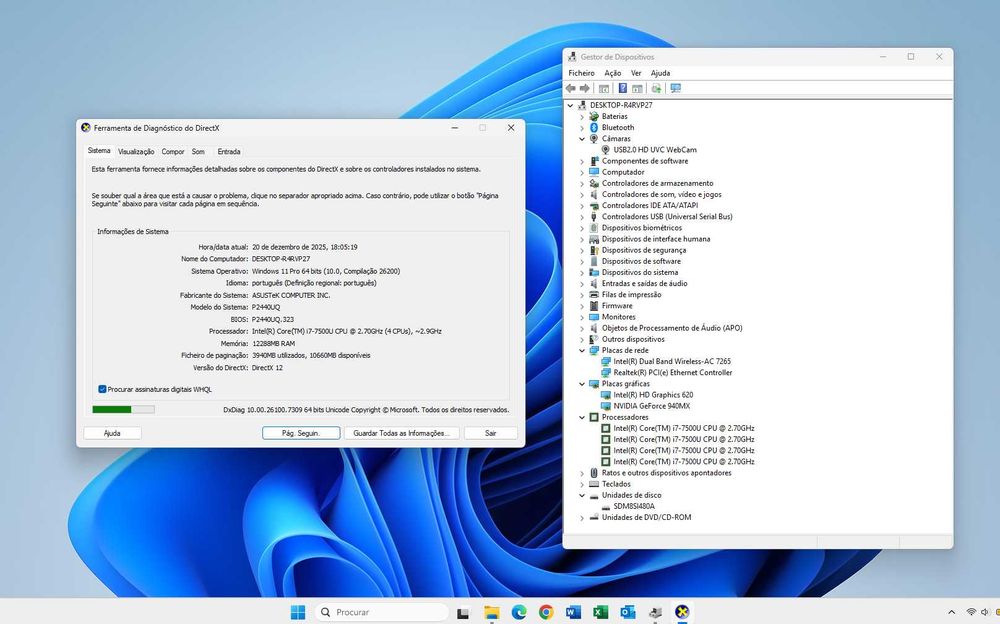Click the green progress bar in DirectX tool

pos(123,410)
